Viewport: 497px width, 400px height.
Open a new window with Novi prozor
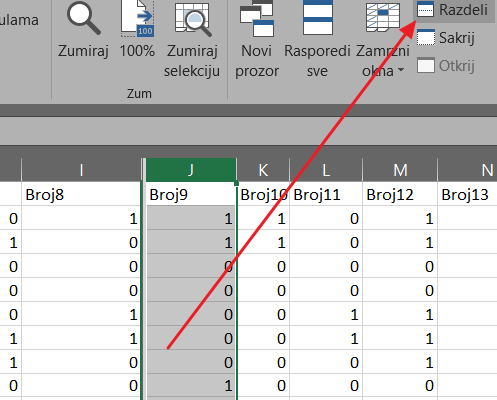[257, 18]
